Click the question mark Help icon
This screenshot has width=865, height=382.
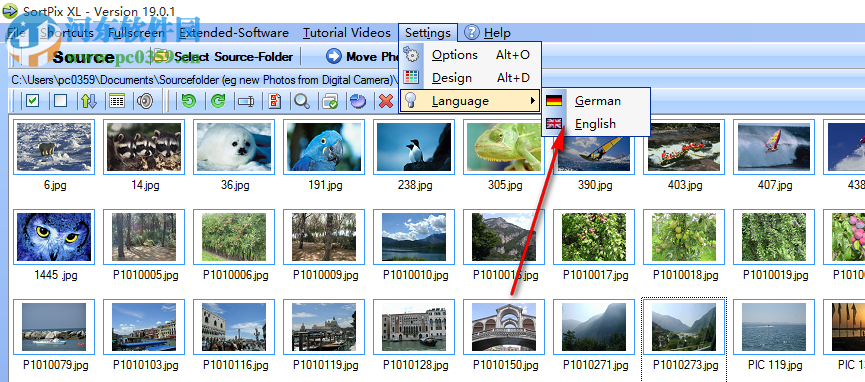[472, 33]
